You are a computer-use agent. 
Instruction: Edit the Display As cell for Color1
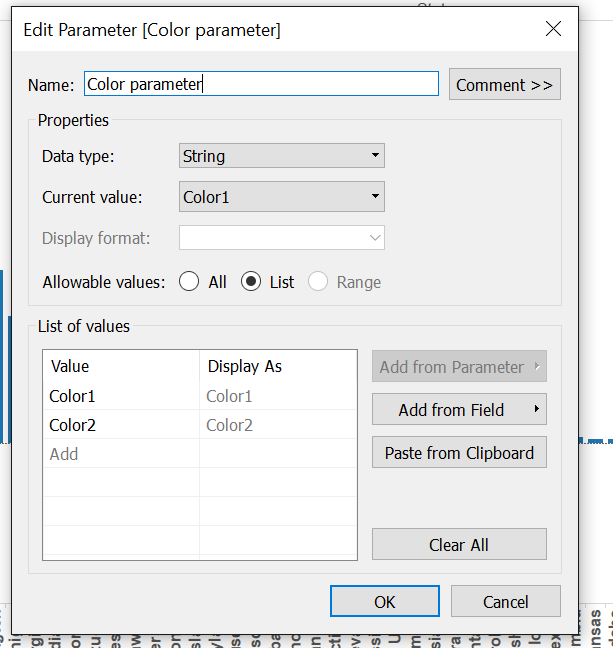click(277, 396)
